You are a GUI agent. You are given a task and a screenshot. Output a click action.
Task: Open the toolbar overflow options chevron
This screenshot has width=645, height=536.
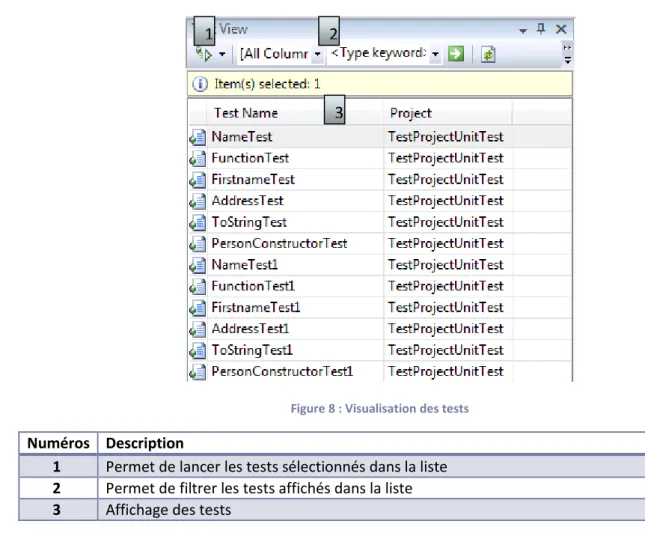[568, 54]
